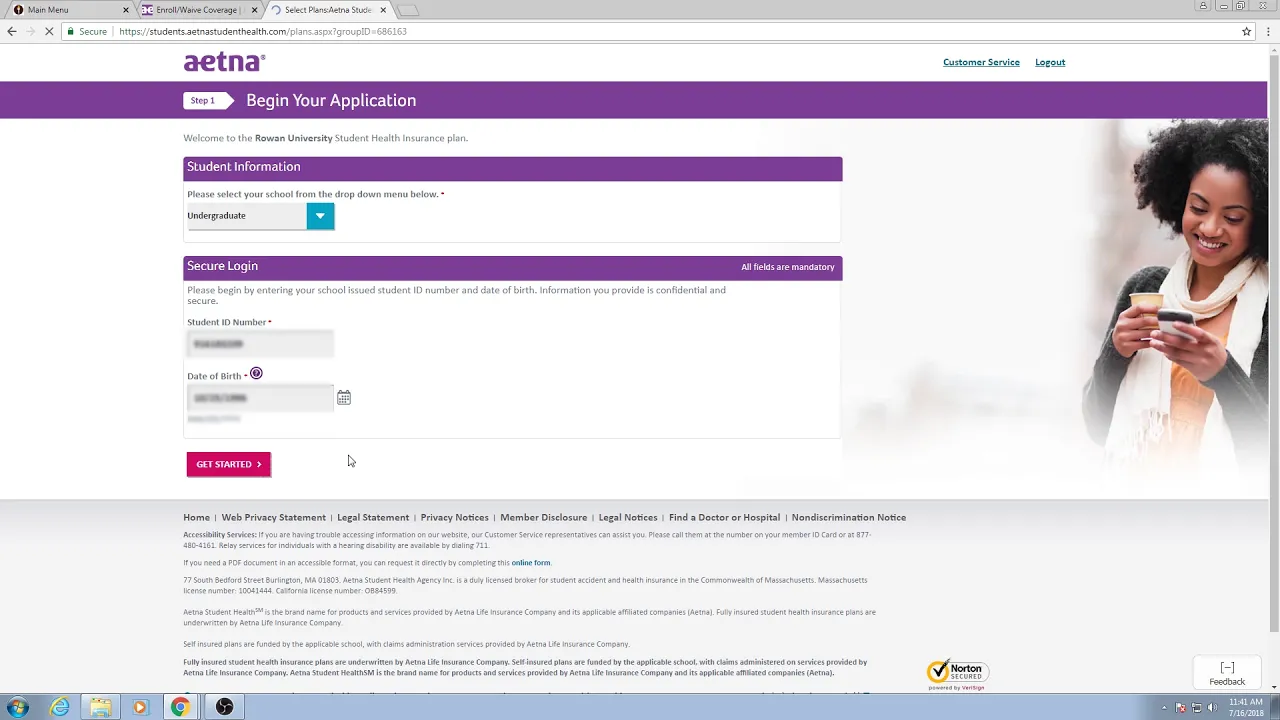Viewport: 1280px width, 720px height.
Task: Open the Nondiscrimination Notice link
Action: tap(848, 517)
